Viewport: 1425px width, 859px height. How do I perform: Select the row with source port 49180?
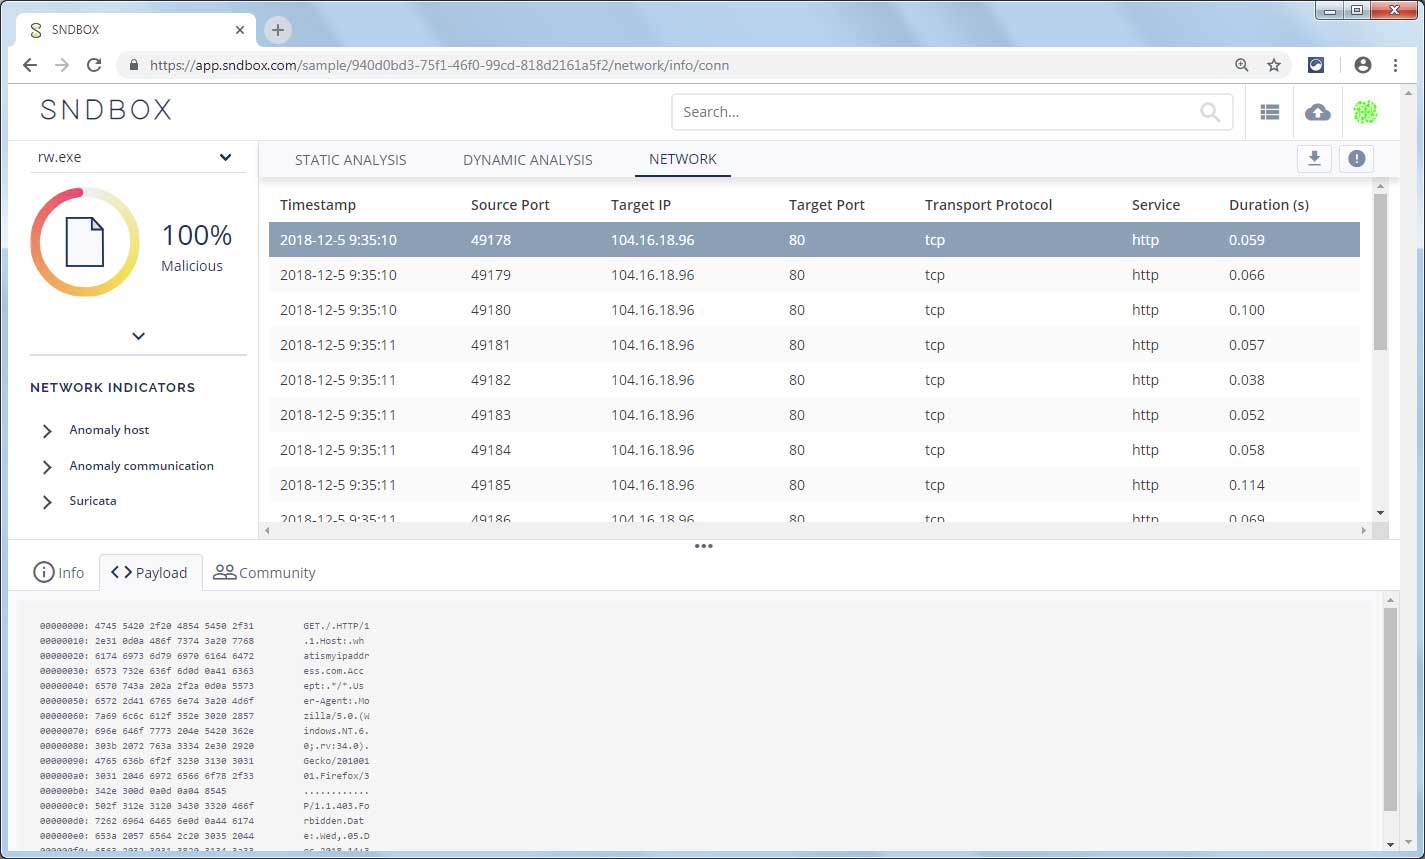[814, 310]
